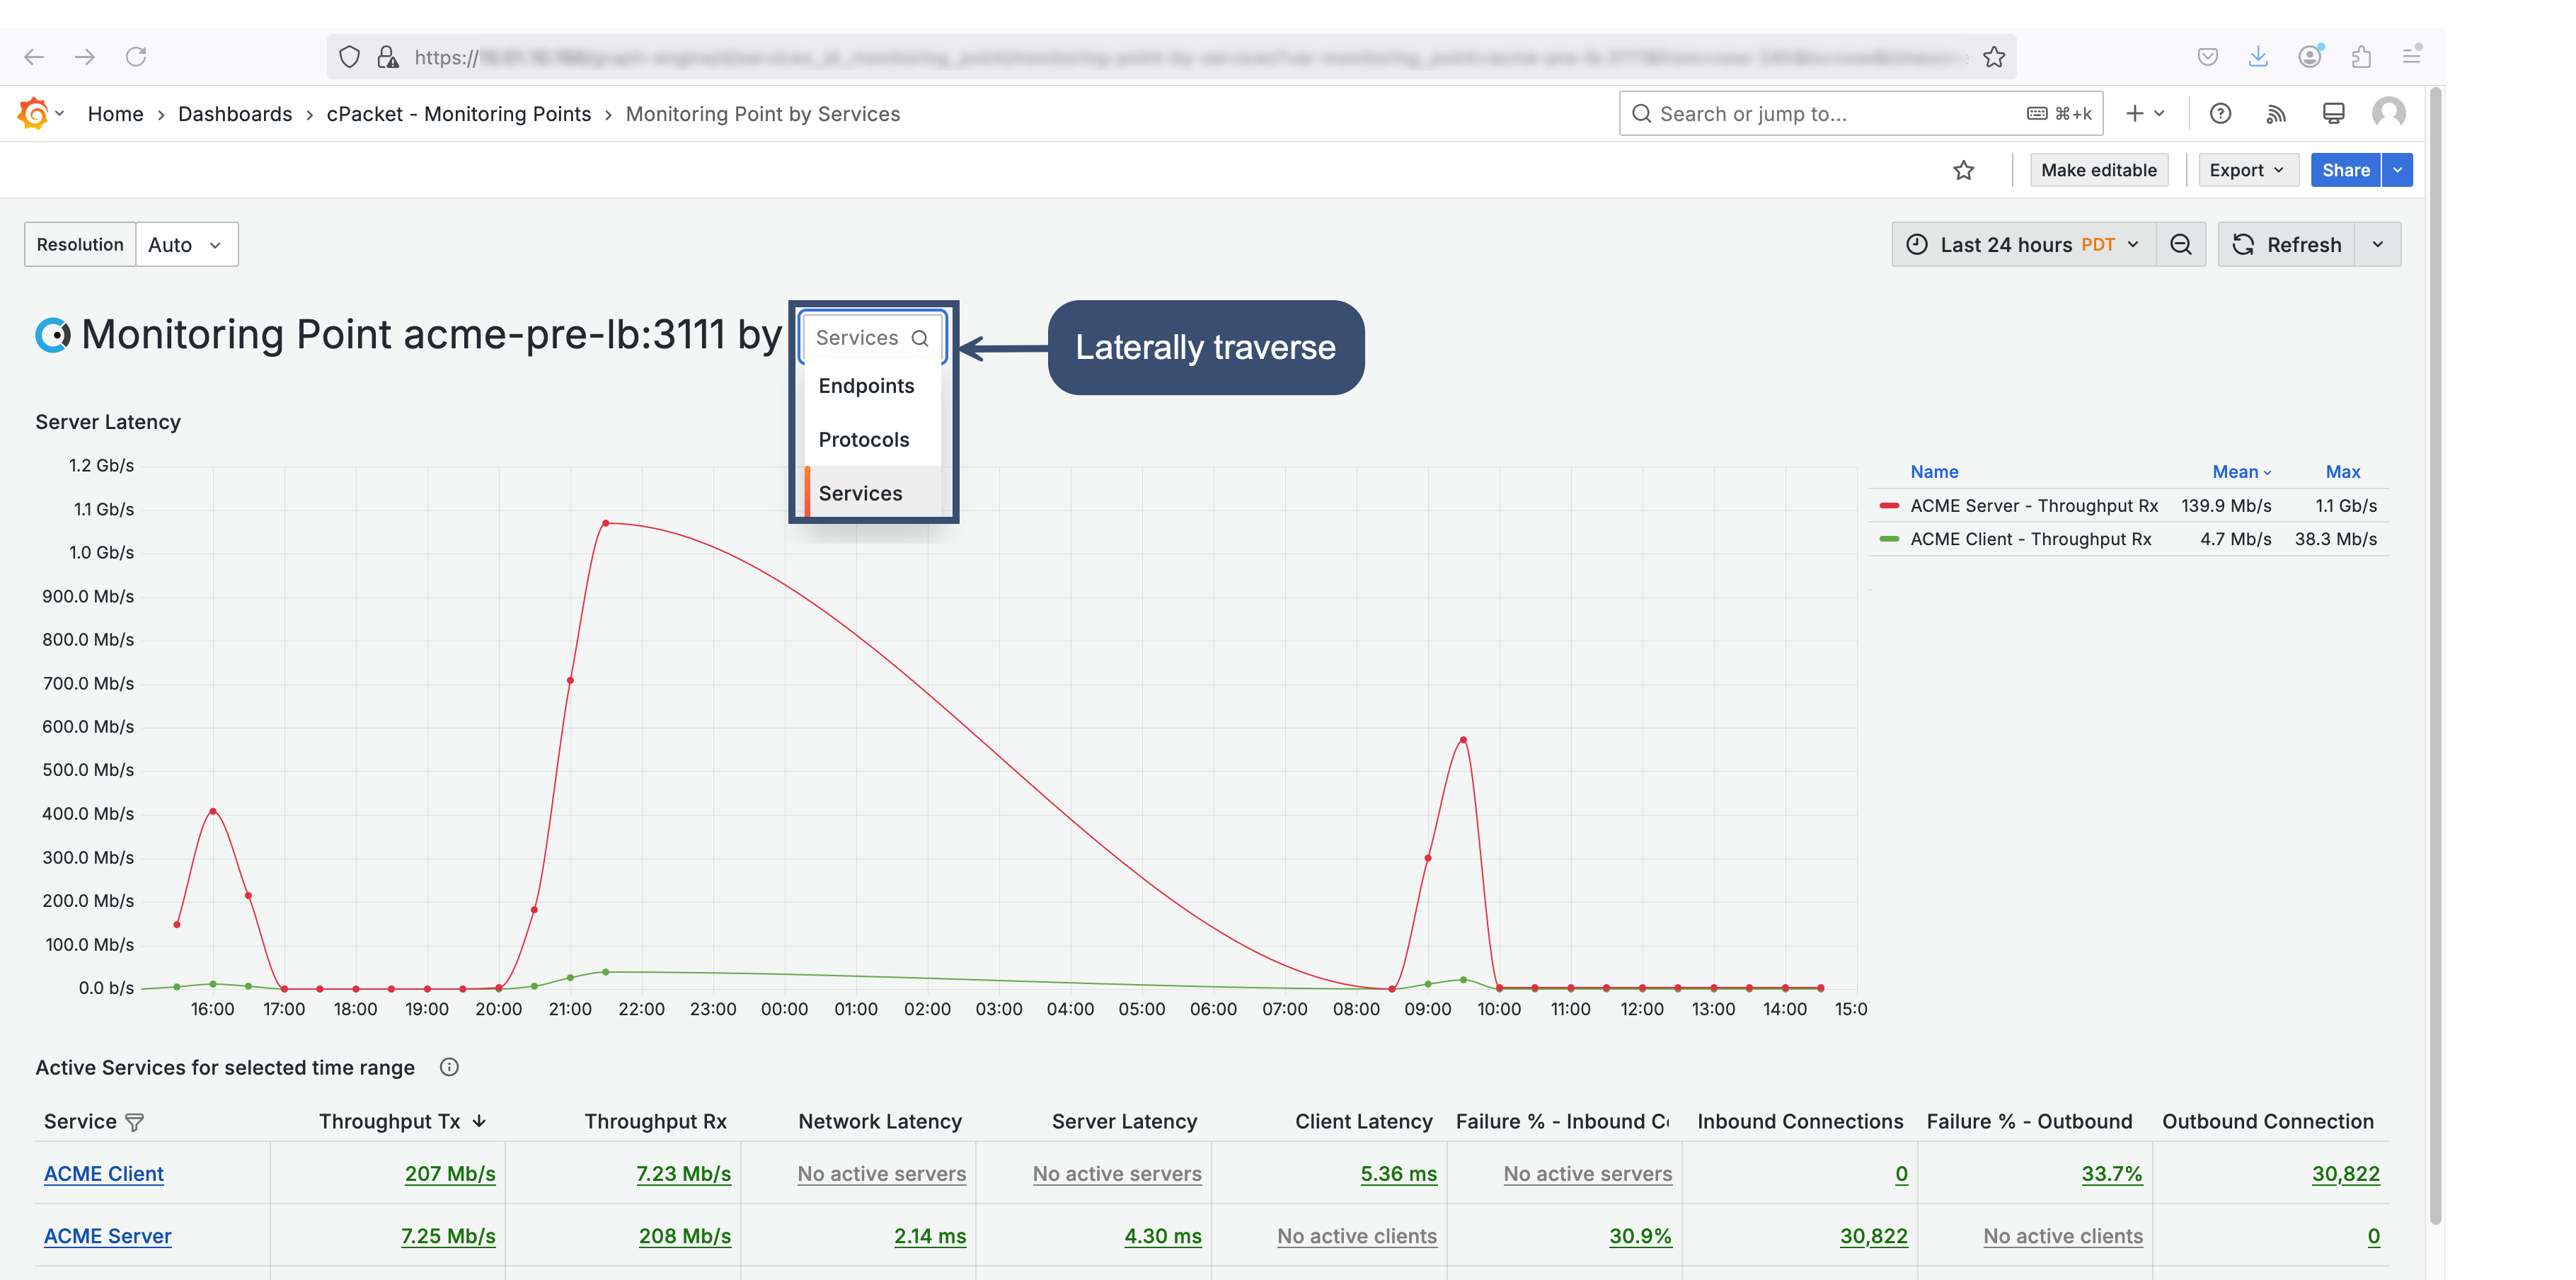
Task: Sort legend by Mean column
Action: 2241,472
